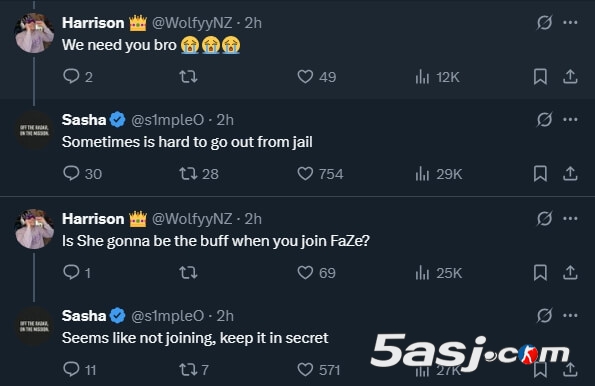The height and width of the screenshot is (386, 595).
Task: Open the @s1mpleO handle on the jail tweet
Action: pos(168,120)
